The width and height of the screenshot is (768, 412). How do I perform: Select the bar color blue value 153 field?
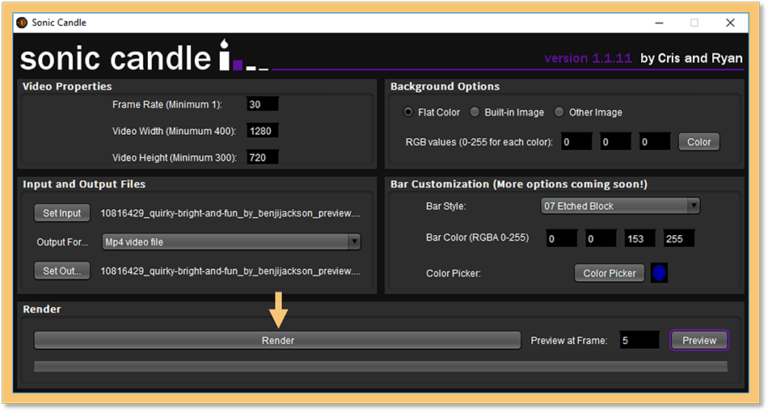[x=640, y=239]
